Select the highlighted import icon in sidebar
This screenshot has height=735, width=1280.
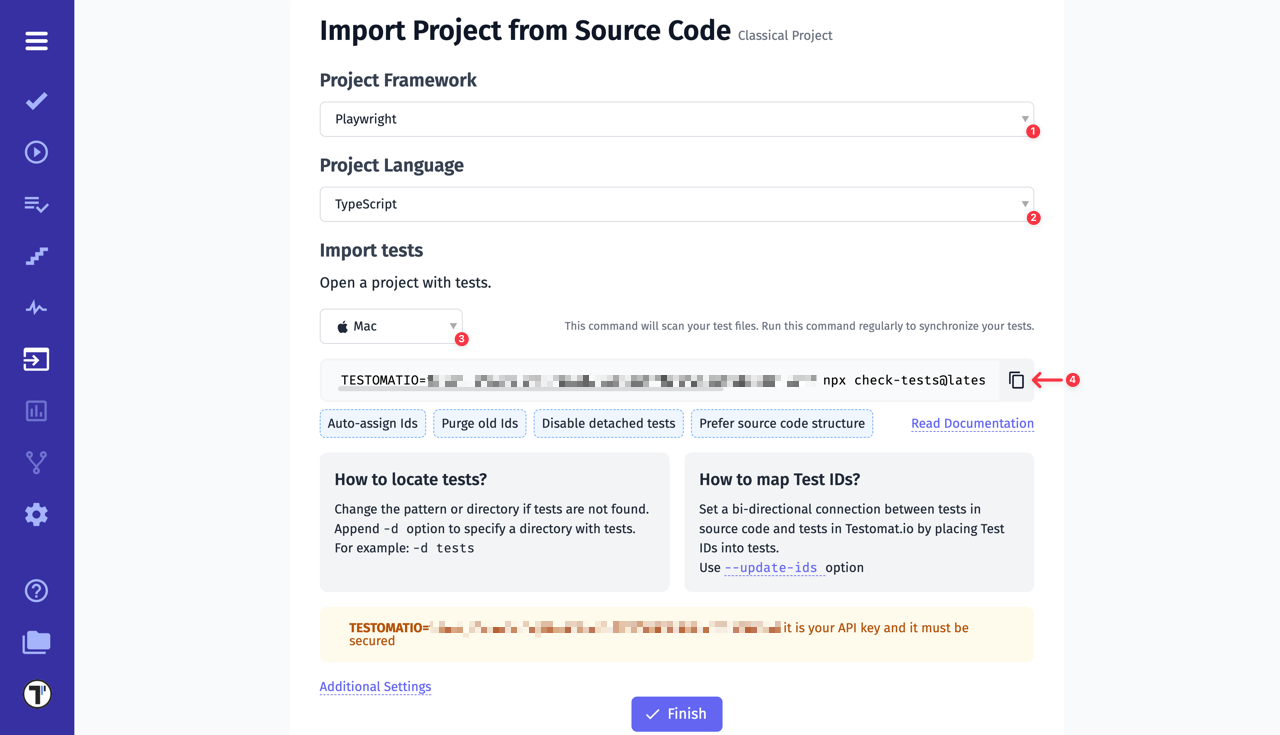36,358
